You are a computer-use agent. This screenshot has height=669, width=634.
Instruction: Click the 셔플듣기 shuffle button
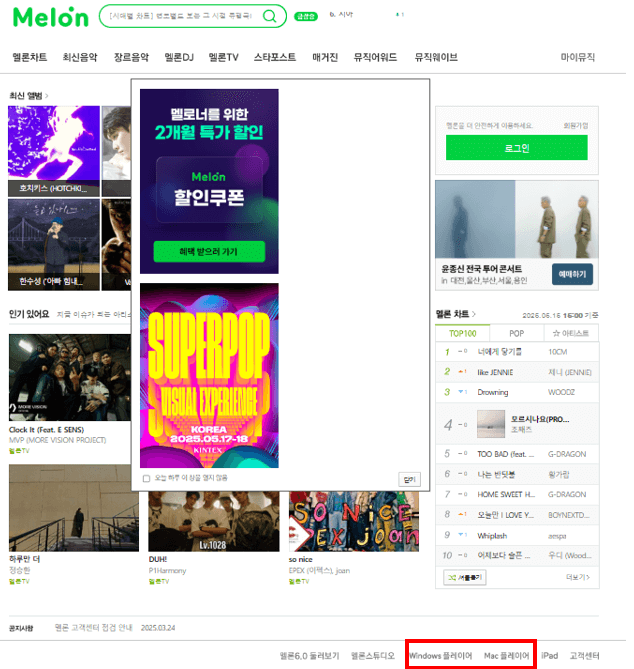[465, 577]
